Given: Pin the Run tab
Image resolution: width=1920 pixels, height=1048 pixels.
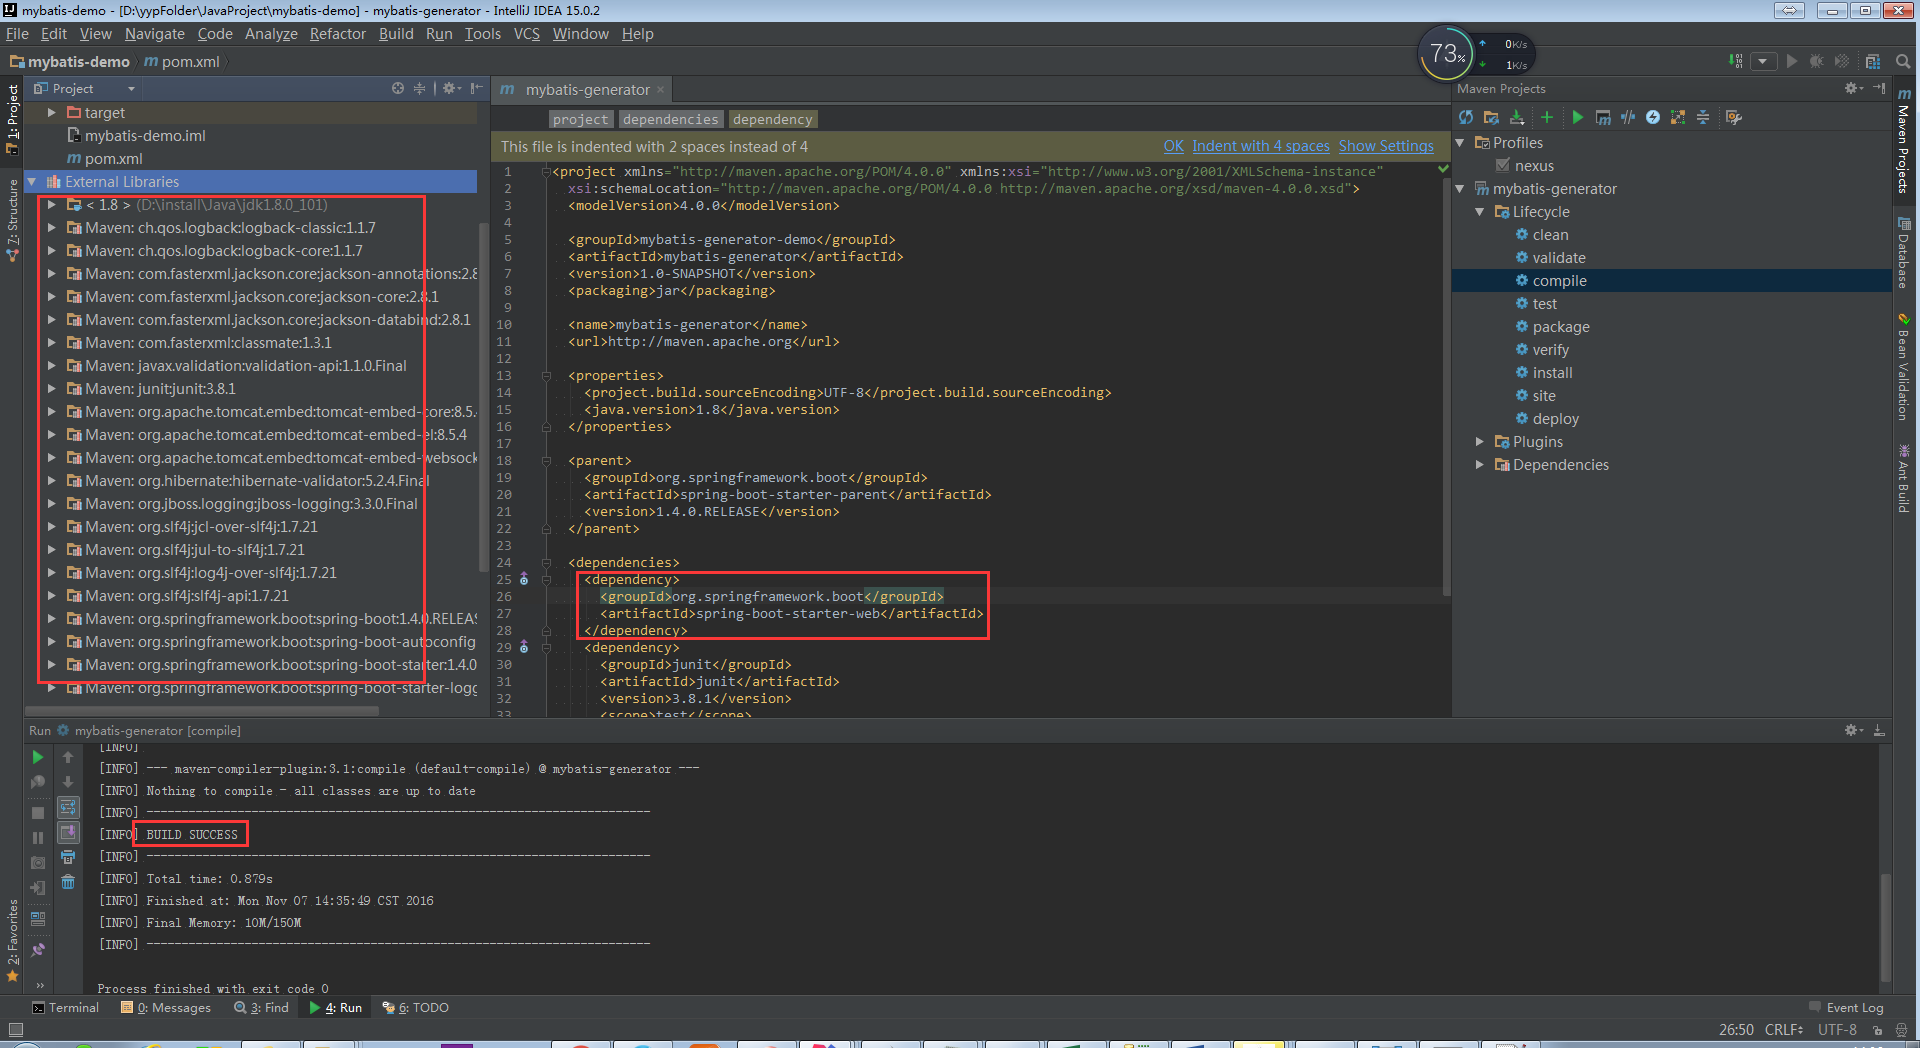Looking at the screenshot, I should pos(38,950).
